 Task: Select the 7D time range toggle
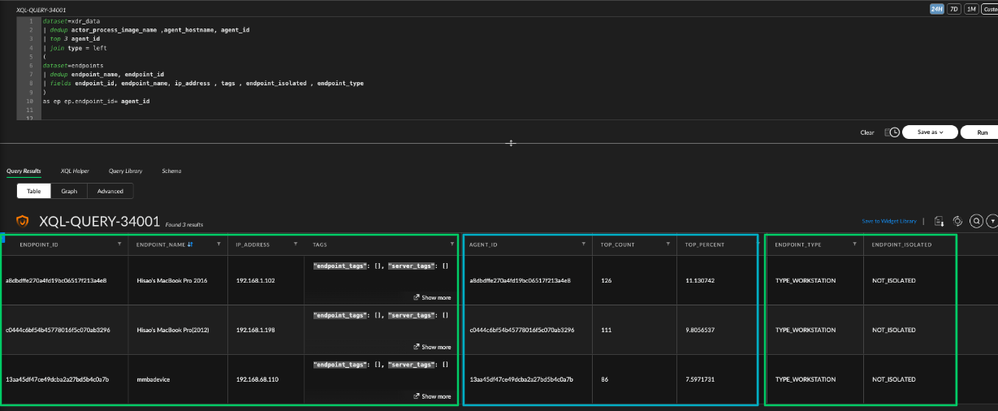click(954, 8)
